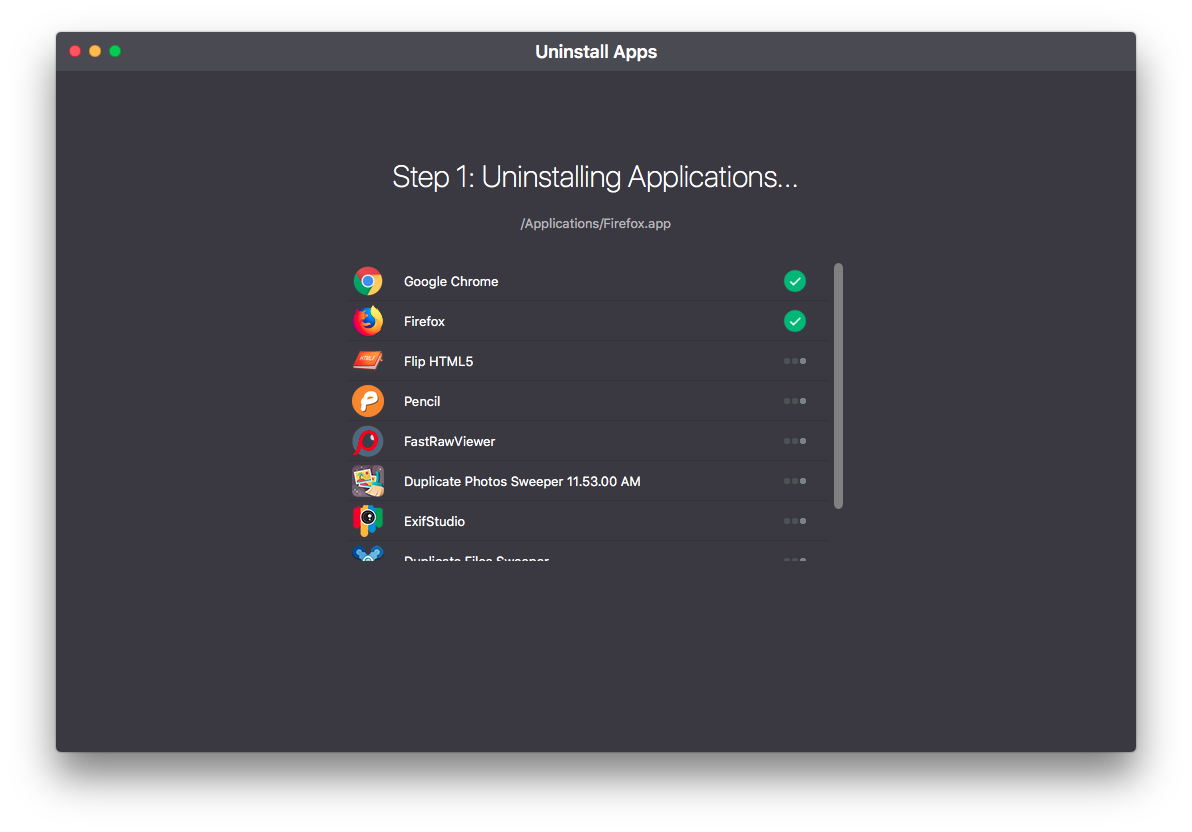Select the Firefox name text

424,322
